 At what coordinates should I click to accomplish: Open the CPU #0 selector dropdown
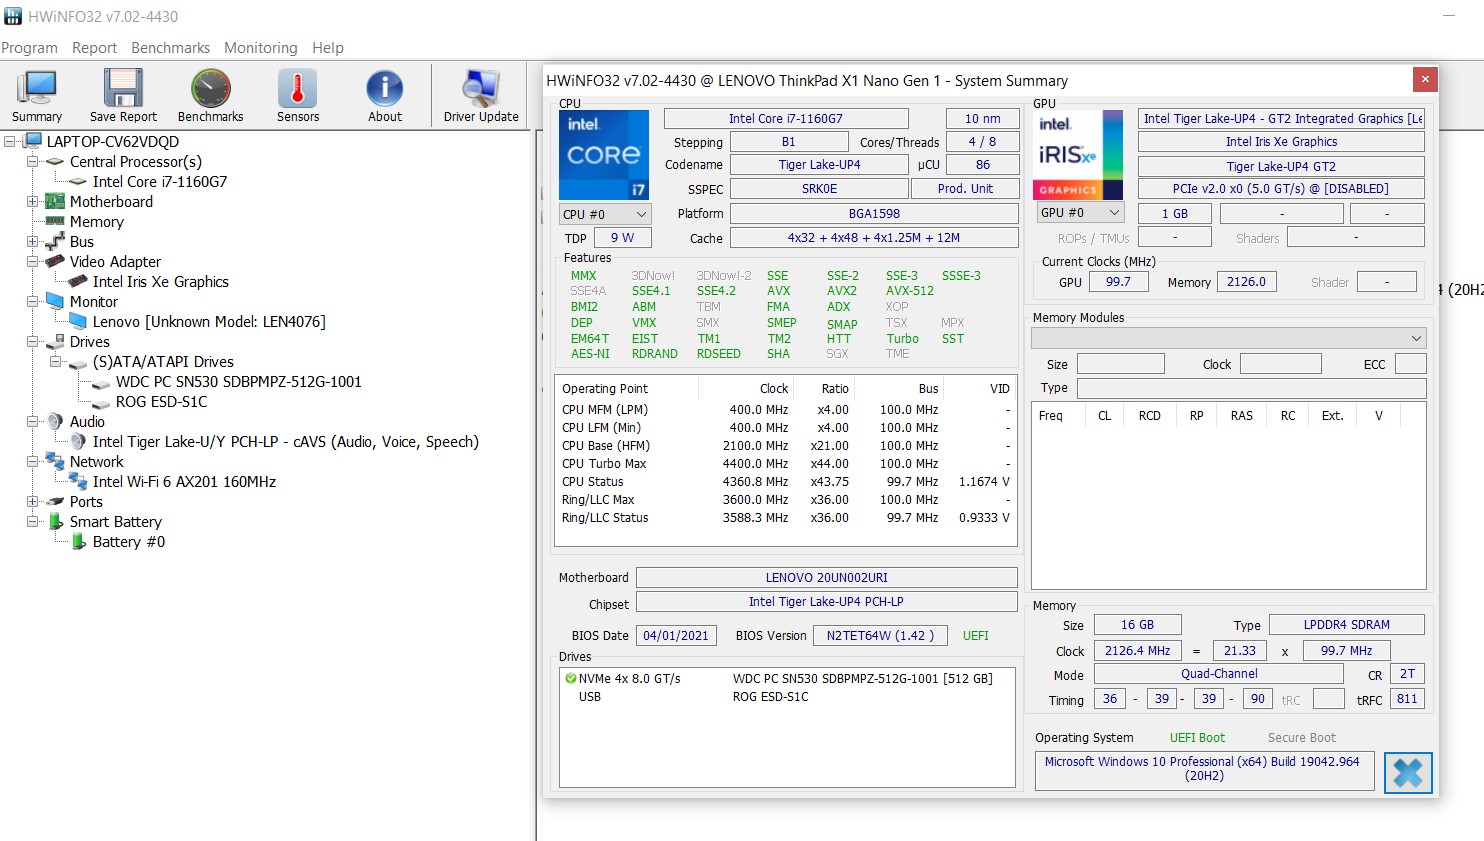pyautogui.click(x=606, y=214)
